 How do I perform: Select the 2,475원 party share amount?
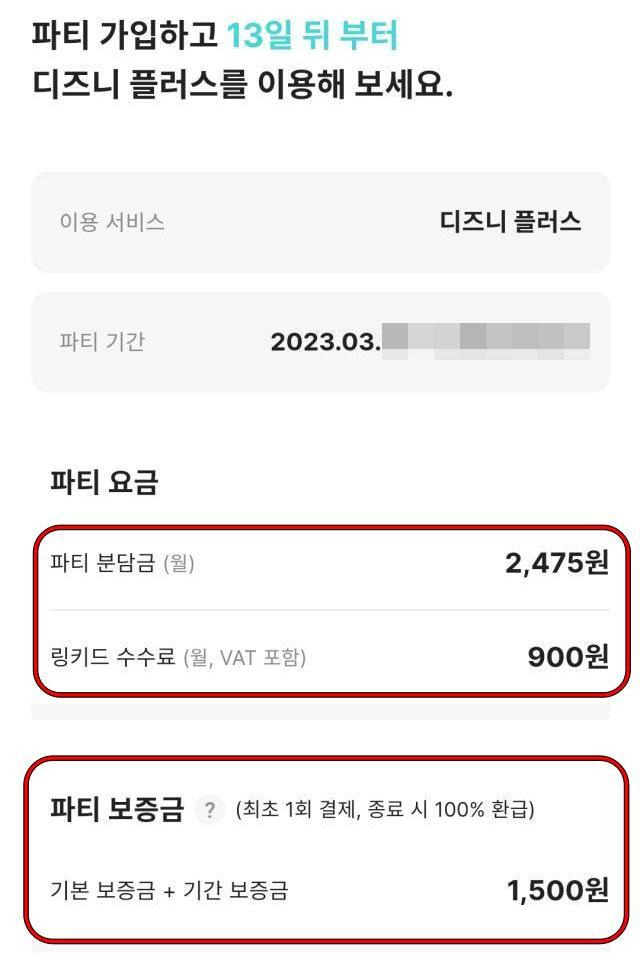(549, 563)
